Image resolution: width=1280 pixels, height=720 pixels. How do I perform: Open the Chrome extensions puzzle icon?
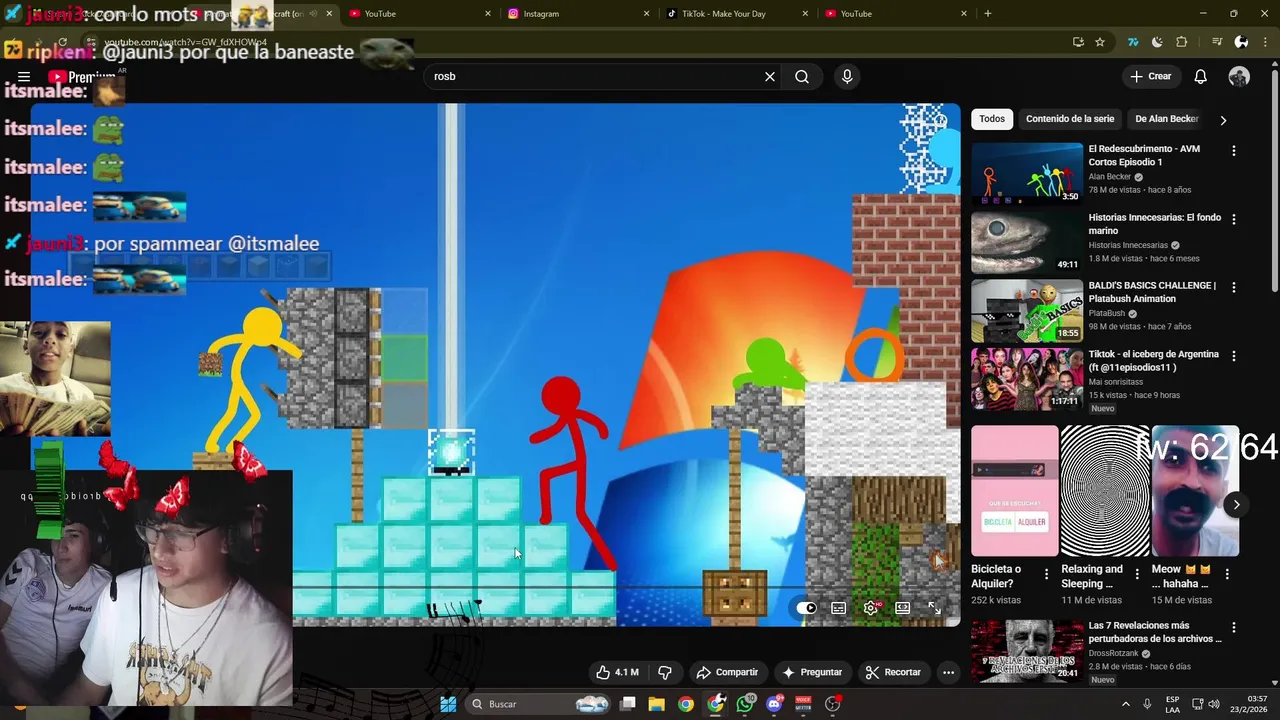pyautogui.click(x=1182, y=42)
